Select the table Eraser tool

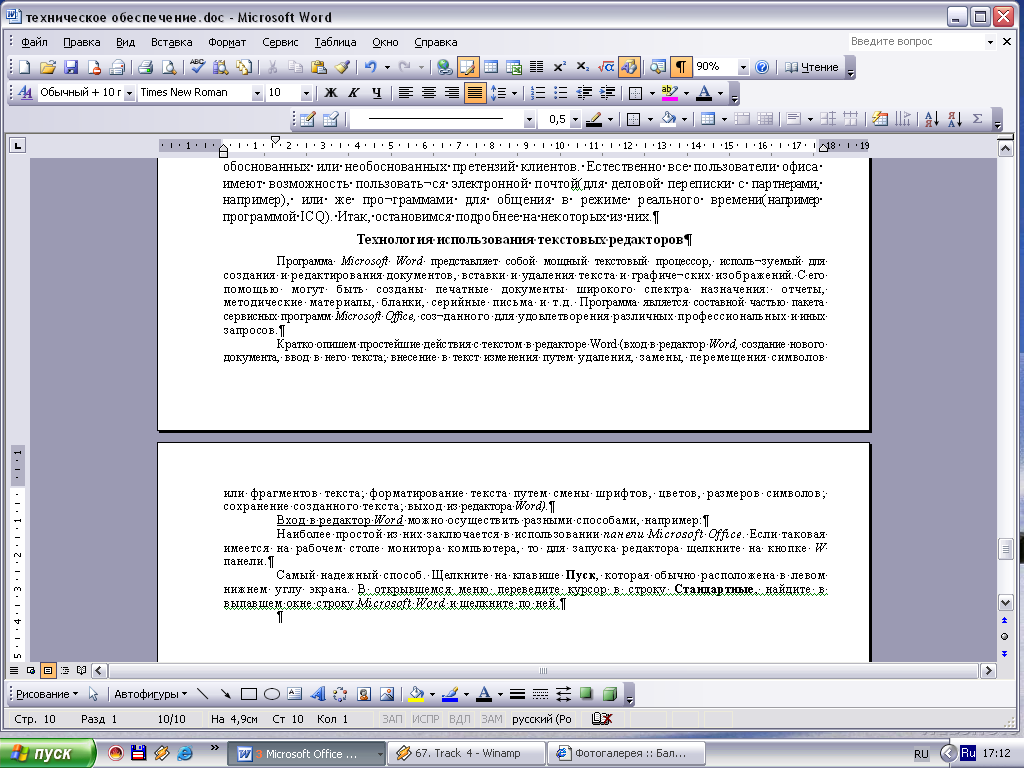tap(330, 119)
